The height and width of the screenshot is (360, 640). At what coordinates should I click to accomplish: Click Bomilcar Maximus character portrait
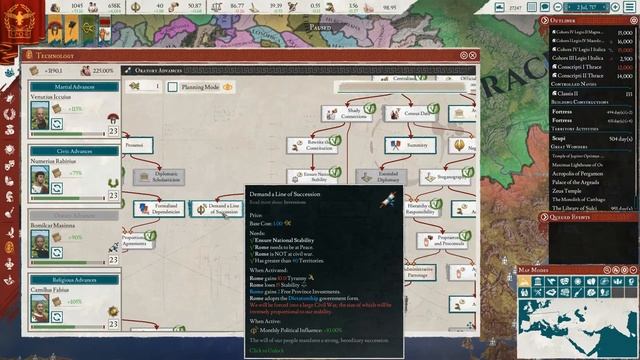coord(40,244)
